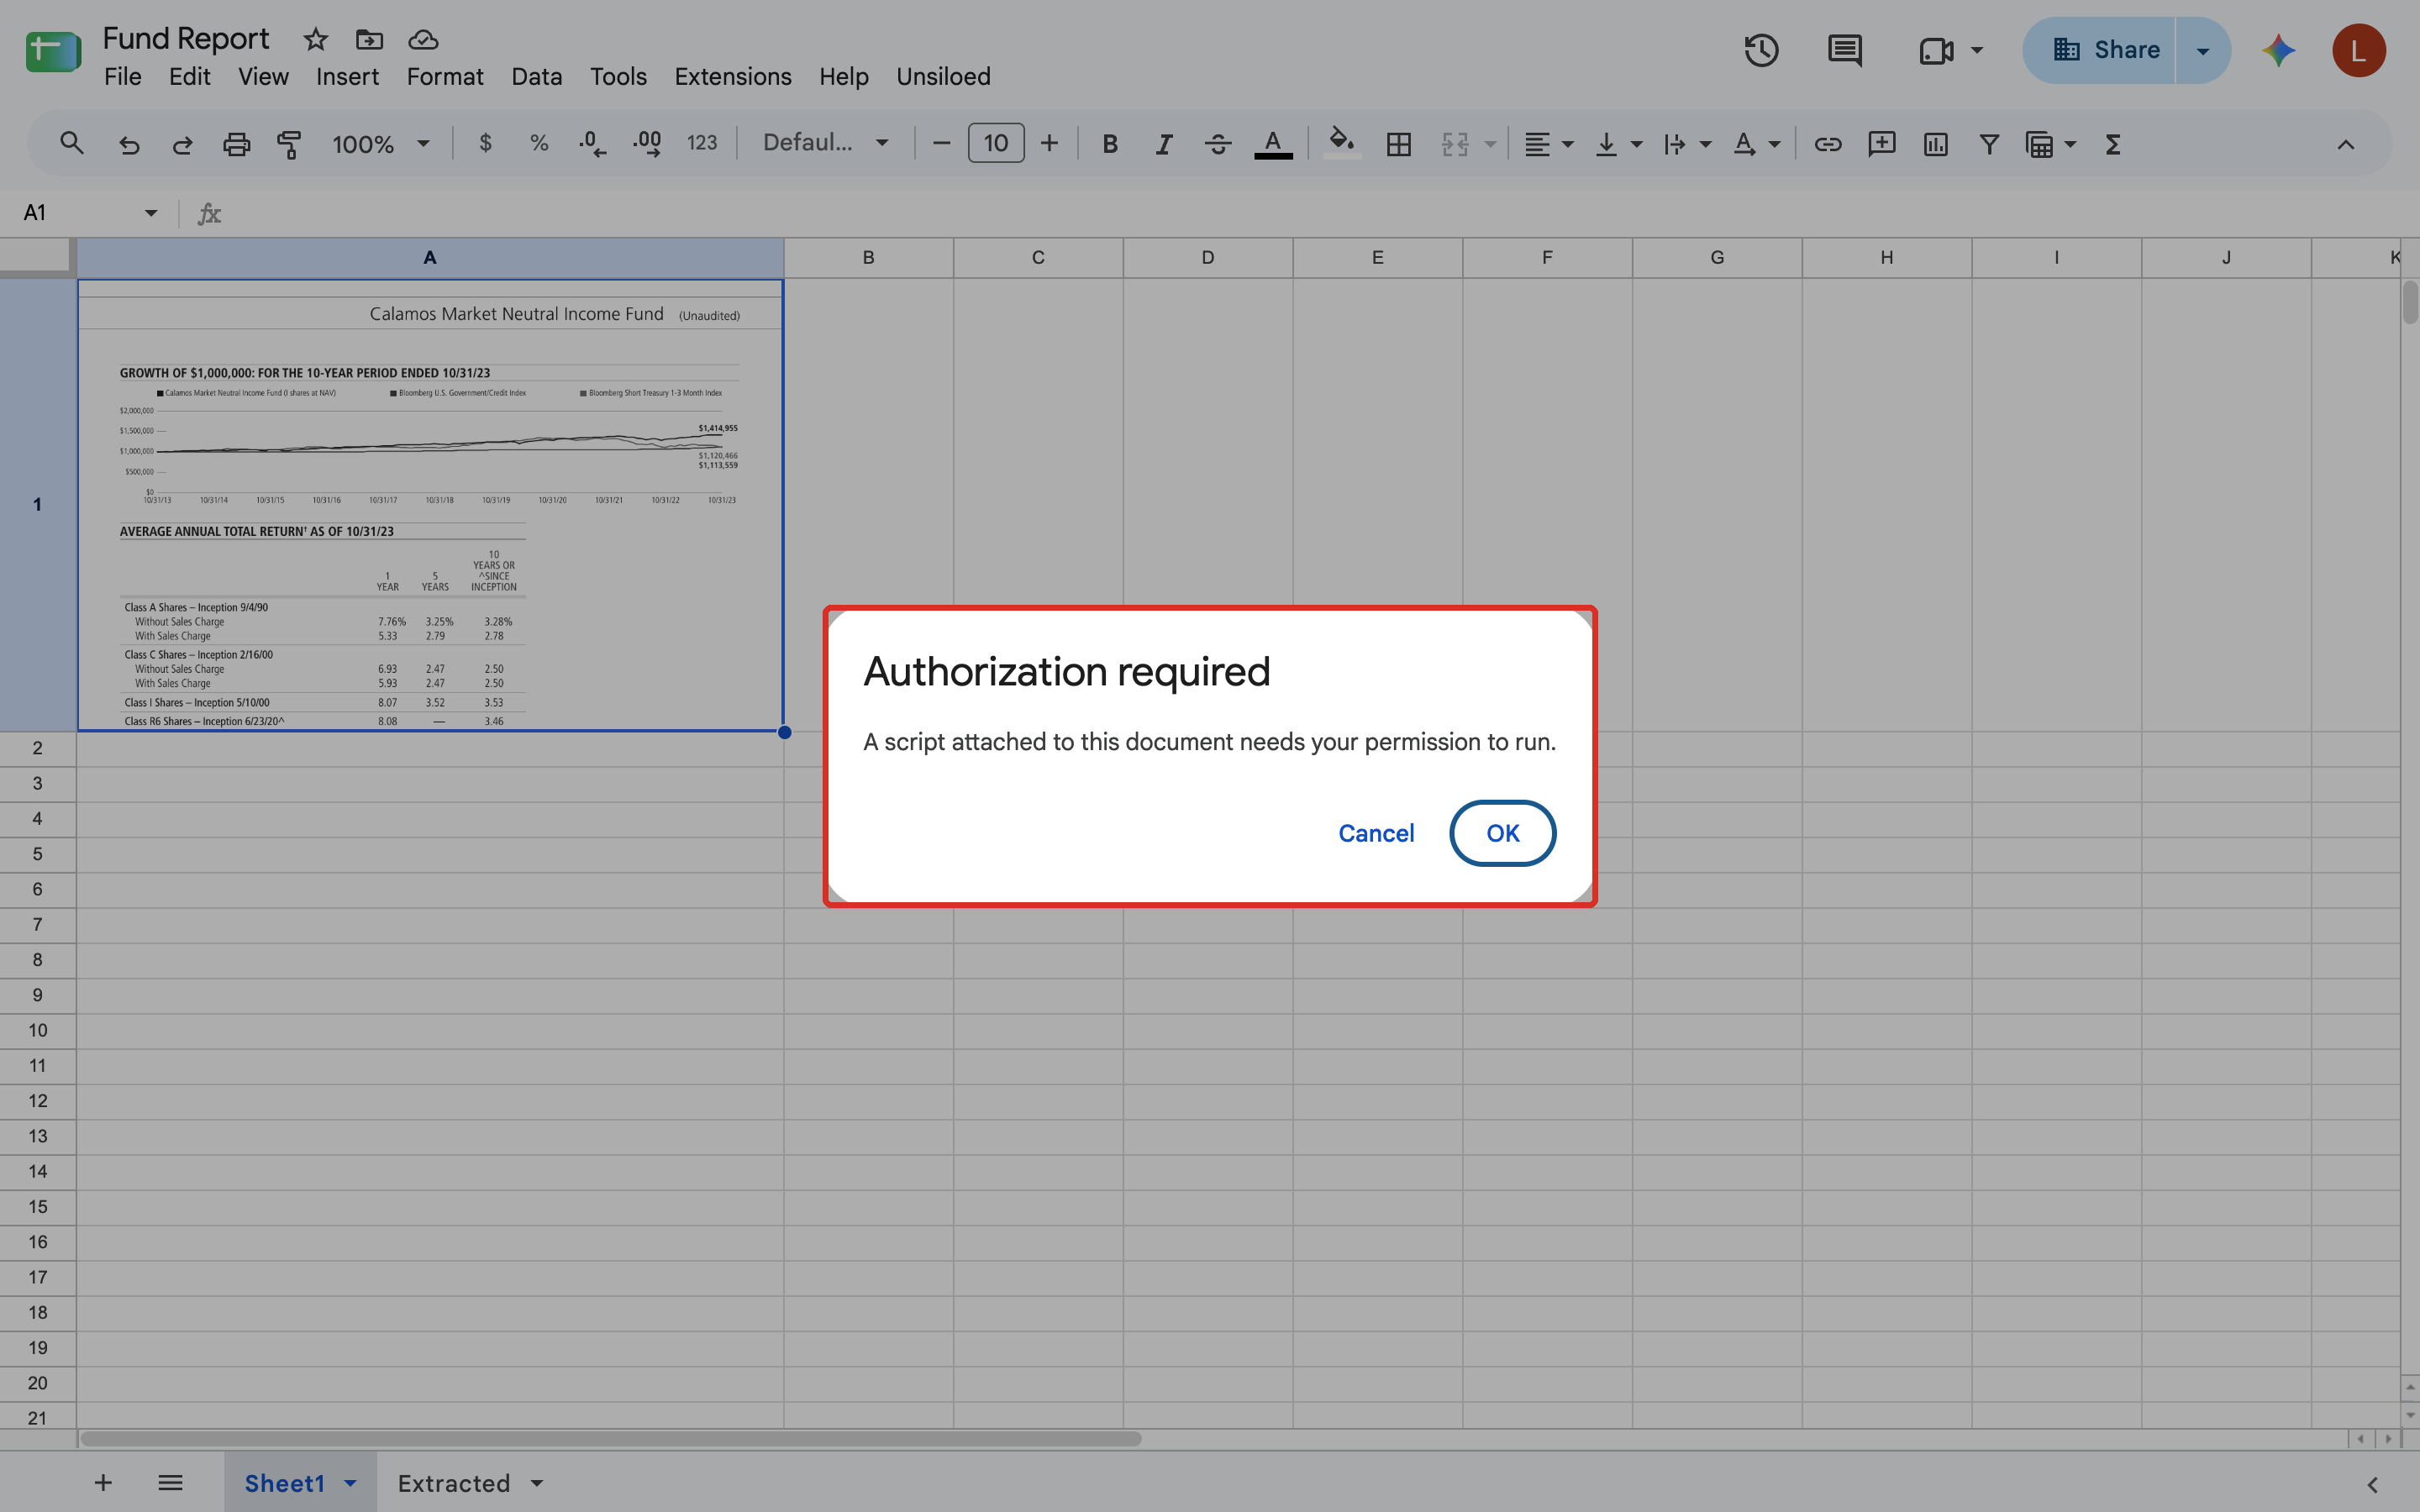Open the comments panel icon
This screenshot has width=2420, height=1512.
[x=1844, y=50]
